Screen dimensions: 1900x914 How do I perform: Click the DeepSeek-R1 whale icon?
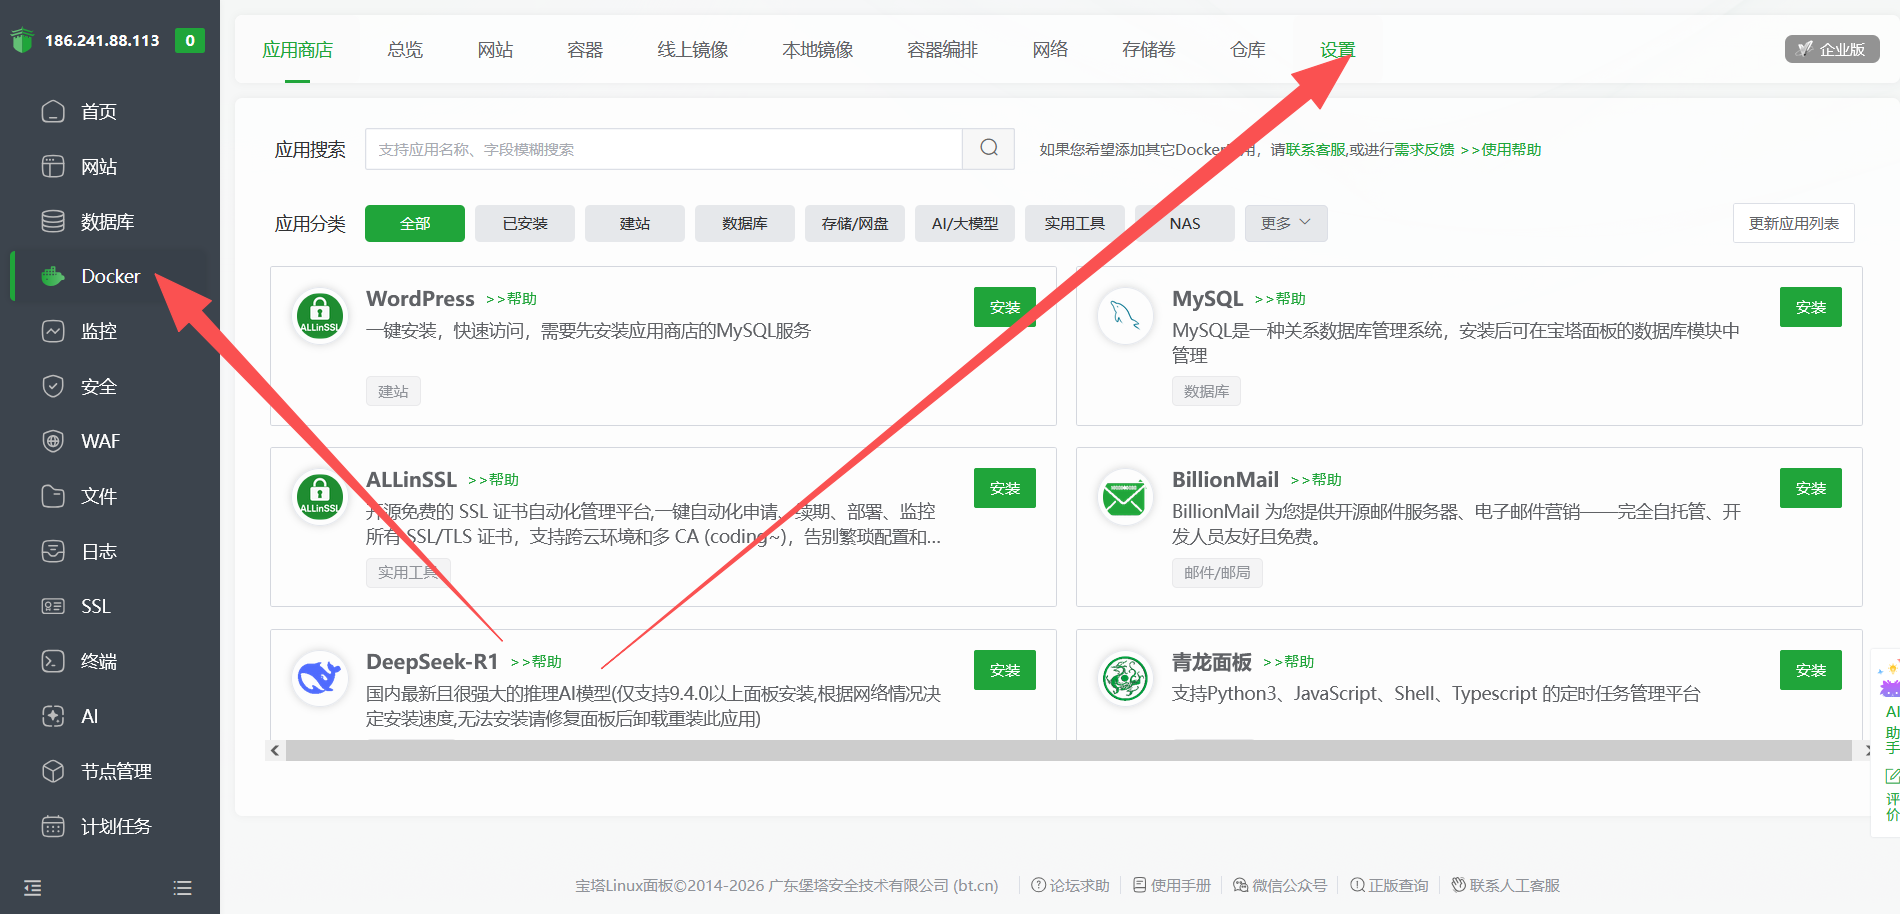[320, 678]
